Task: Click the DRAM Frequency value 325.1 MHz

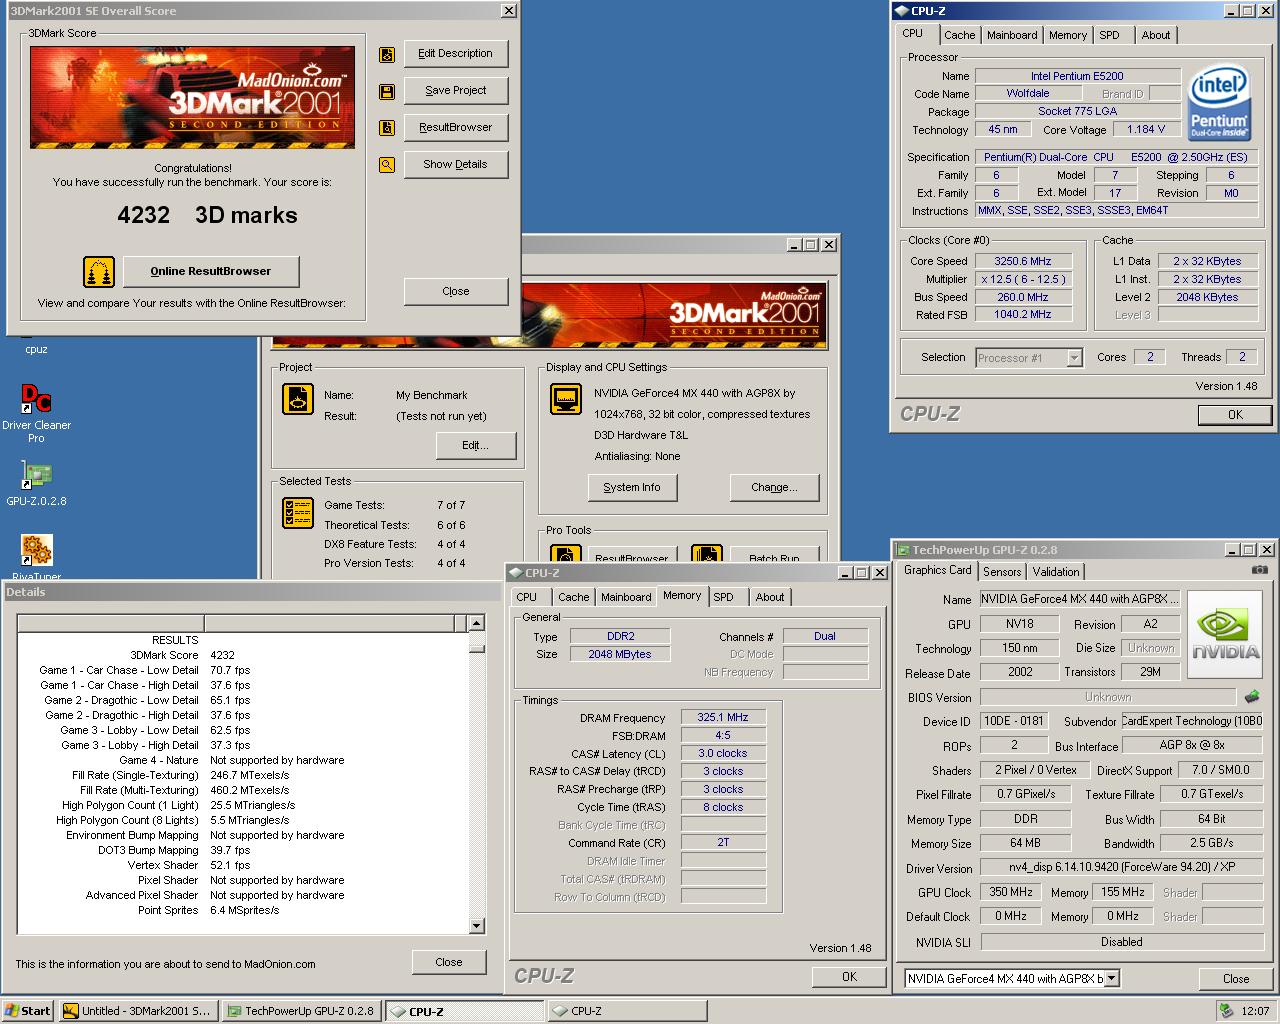Action: pyautogui.click(x=723, y=718)
